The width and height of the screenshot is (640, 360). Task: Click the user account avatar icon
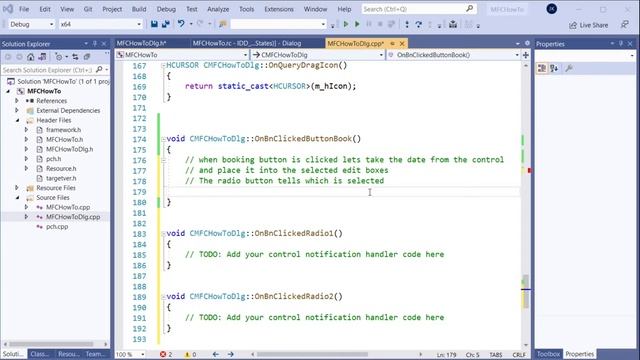pyautogui.click(x=552, y=9)
